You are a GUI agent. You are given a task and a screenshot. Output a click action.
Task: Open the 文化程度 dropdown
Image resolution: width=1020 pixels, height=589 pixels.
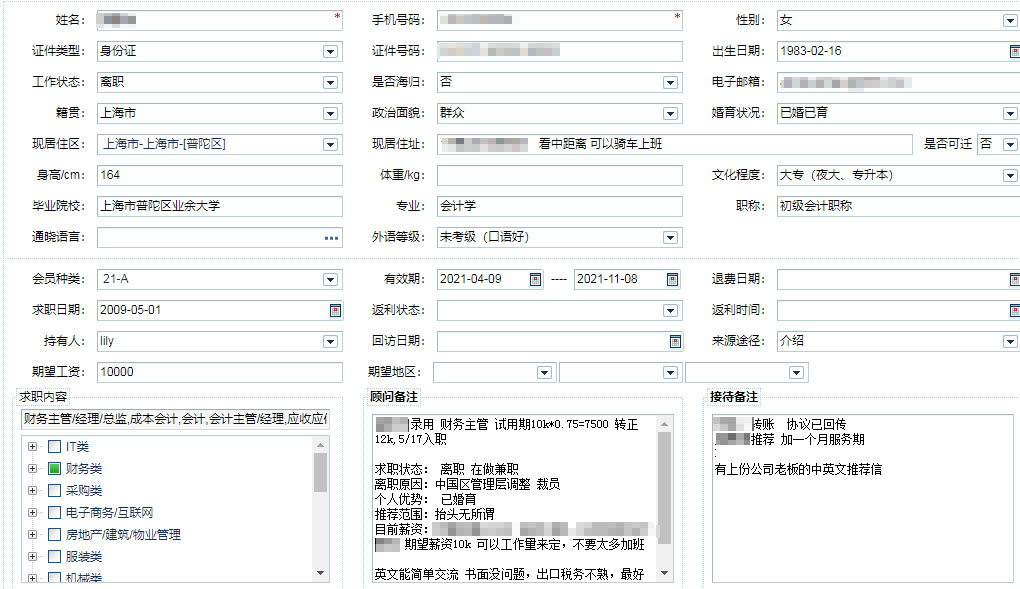[x=1010, y=175]
